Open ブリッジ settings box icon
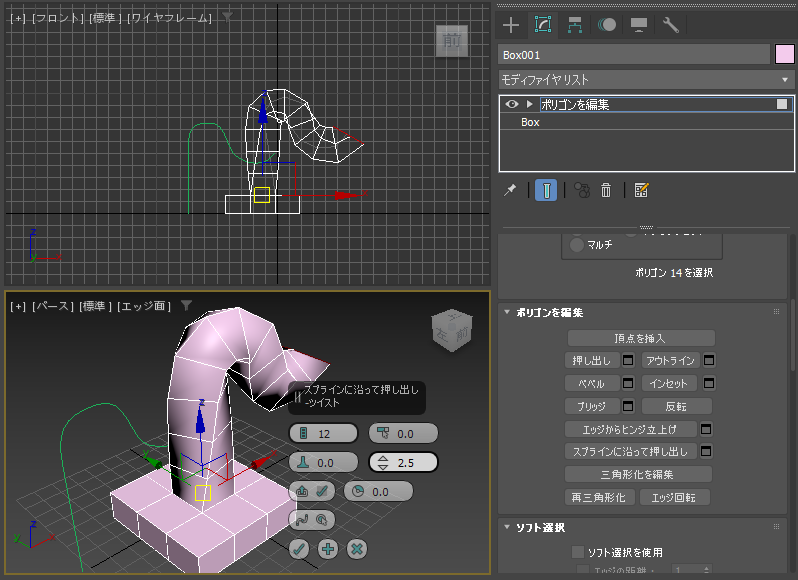This screenshot has height=580, width=798. [628, 406]
